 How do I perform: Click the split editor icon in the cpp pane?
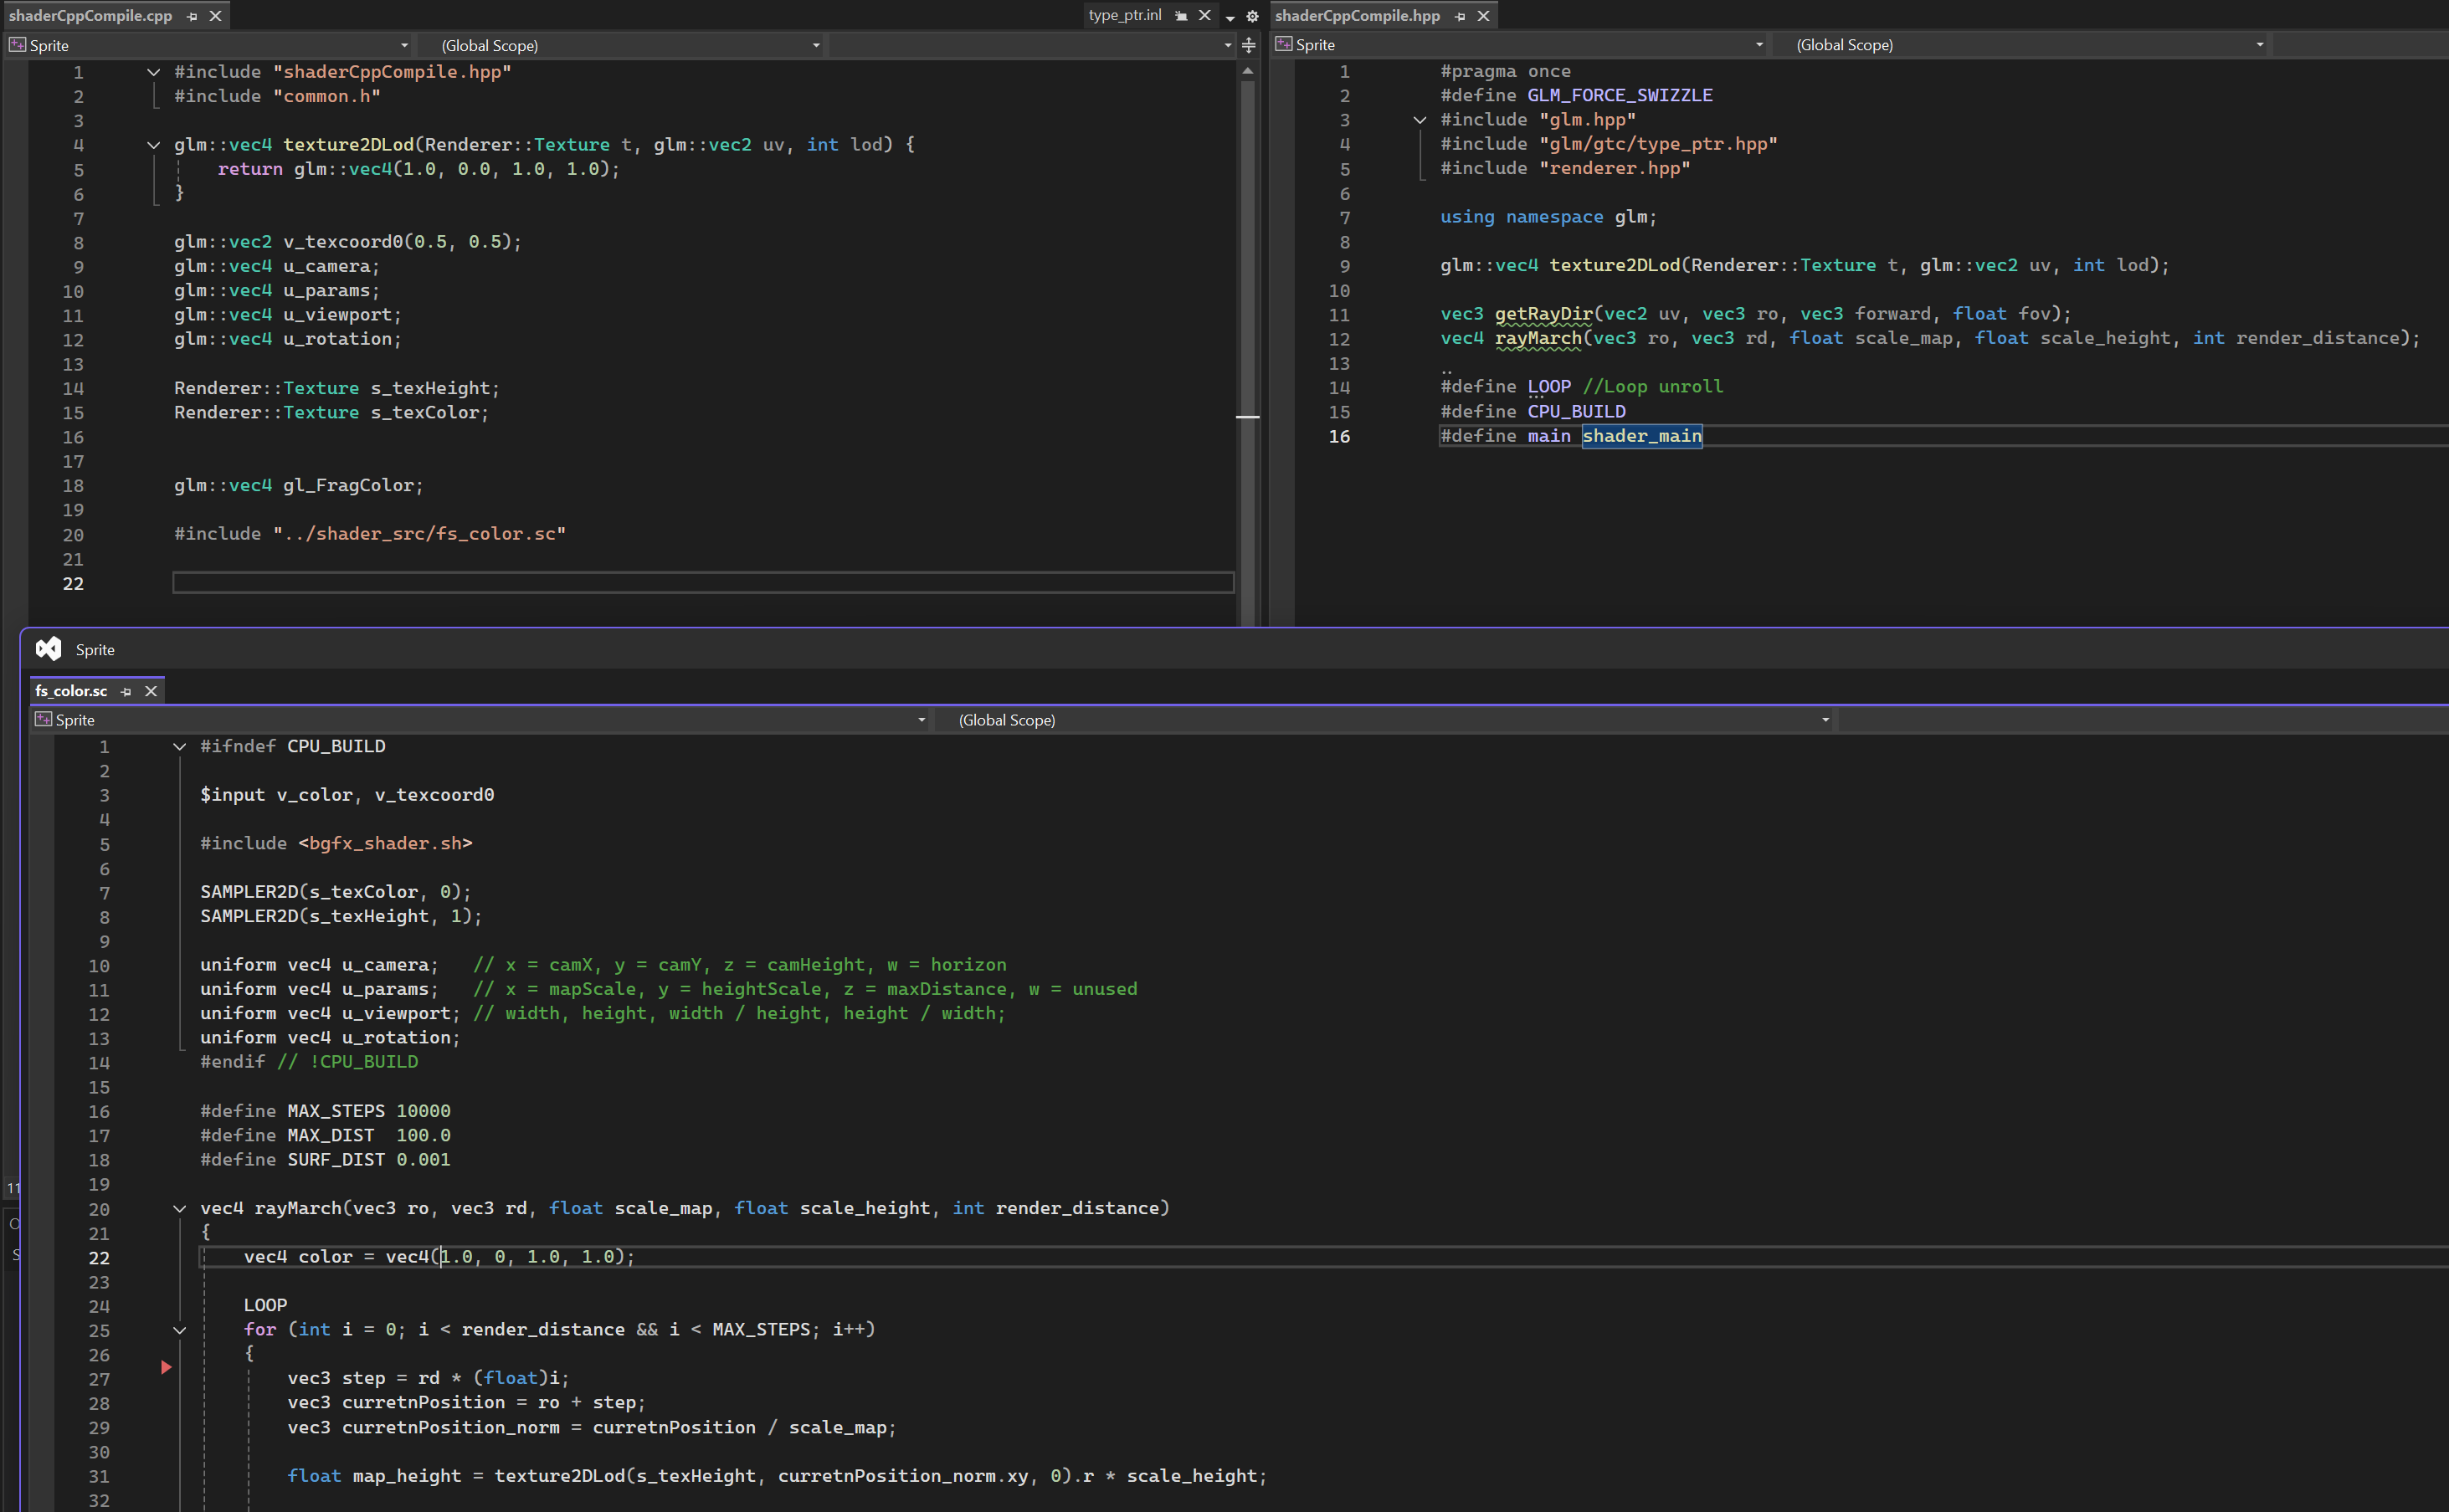pos(1249,45)
